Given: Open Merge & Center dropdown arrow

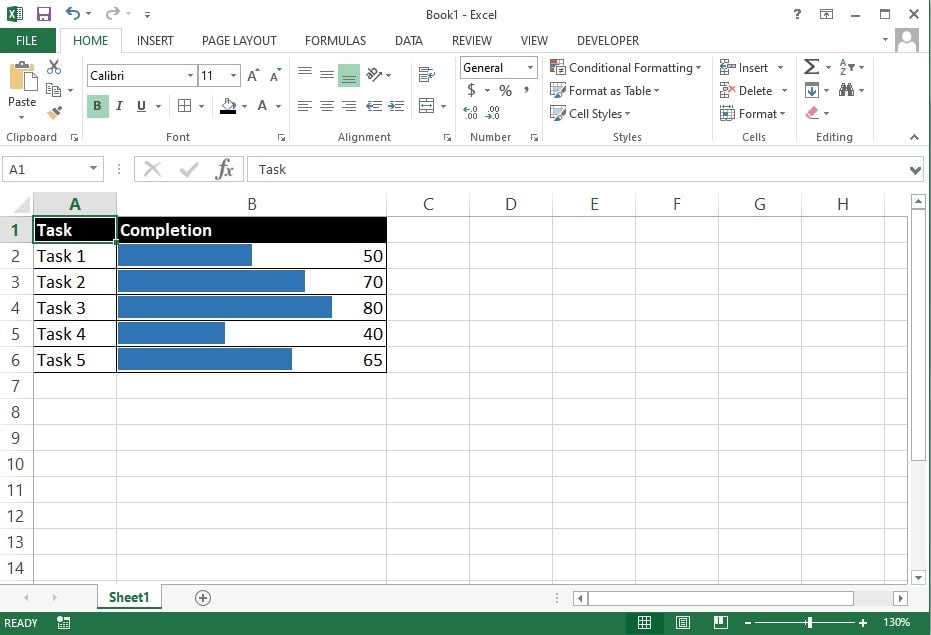Looking at the screenshot, I should coord(444,106).
